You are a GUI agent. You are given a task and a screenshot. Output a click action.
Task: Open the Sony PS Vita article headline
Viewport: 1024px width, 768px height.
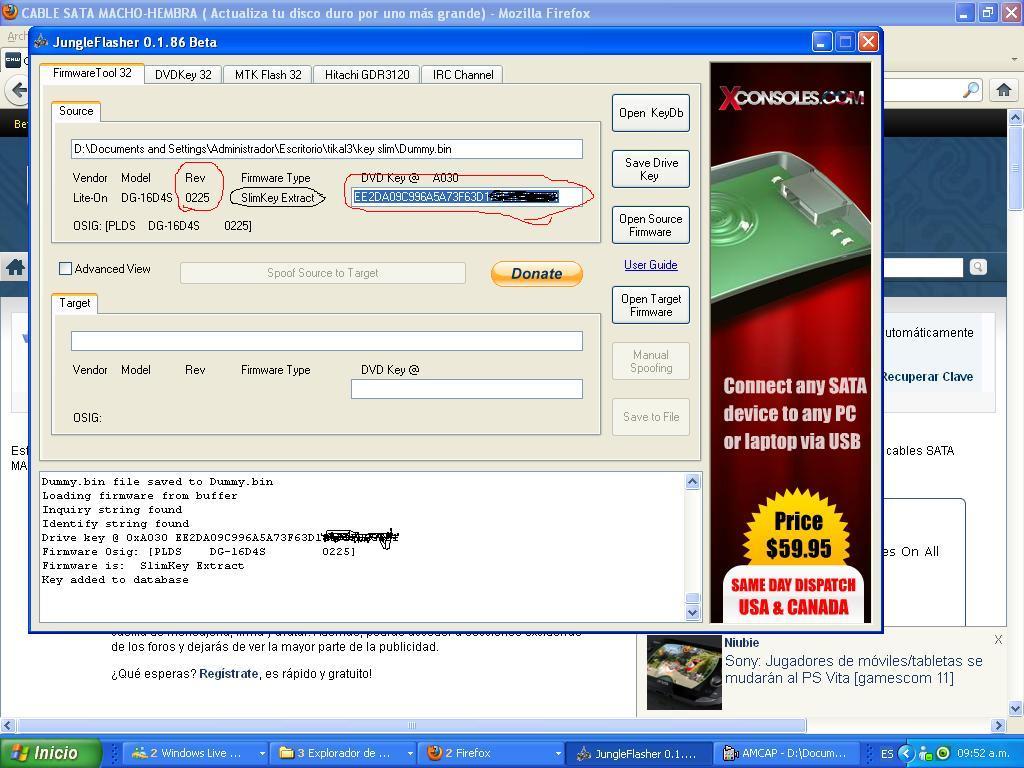854,669
